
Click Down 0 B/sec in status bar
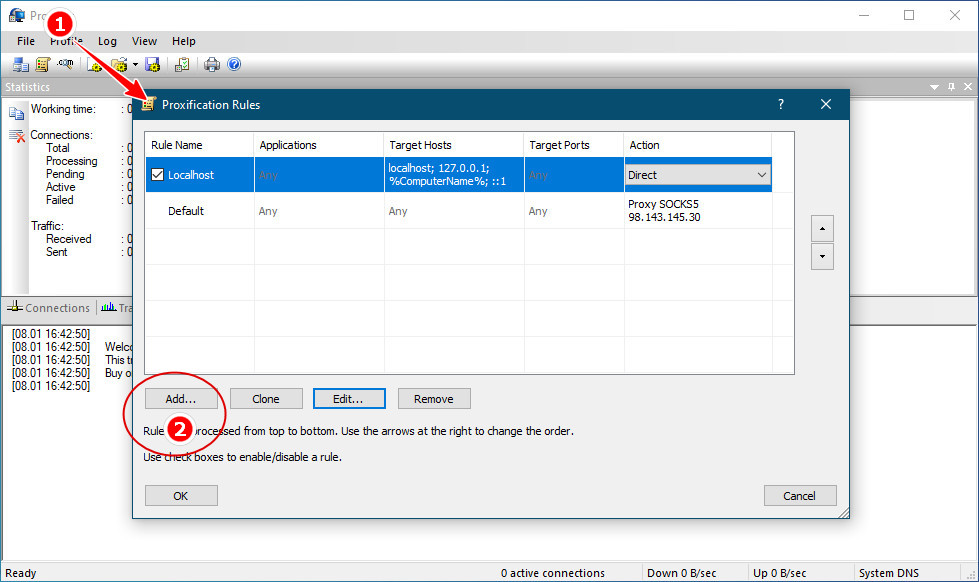click(682, 573)
